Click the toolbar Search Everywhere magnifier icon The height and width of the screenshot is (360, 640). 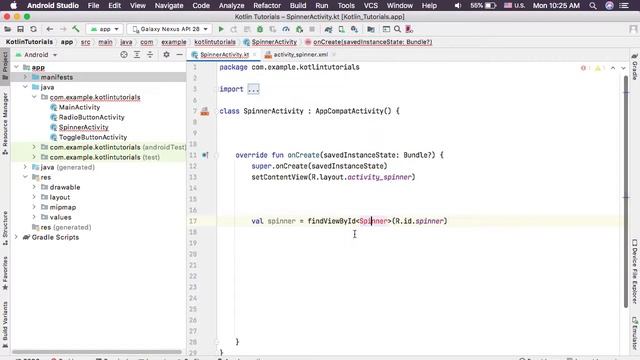tap(397, 29)
